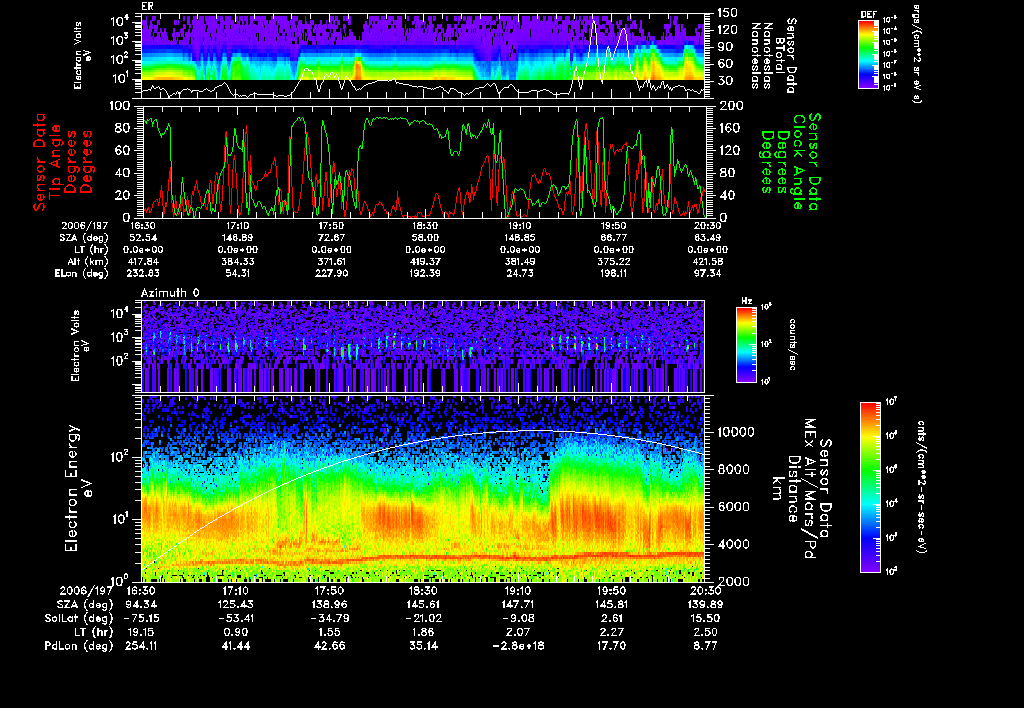Click the local time value 19.15
The image size is (1024, 708).
pos(141,632)
